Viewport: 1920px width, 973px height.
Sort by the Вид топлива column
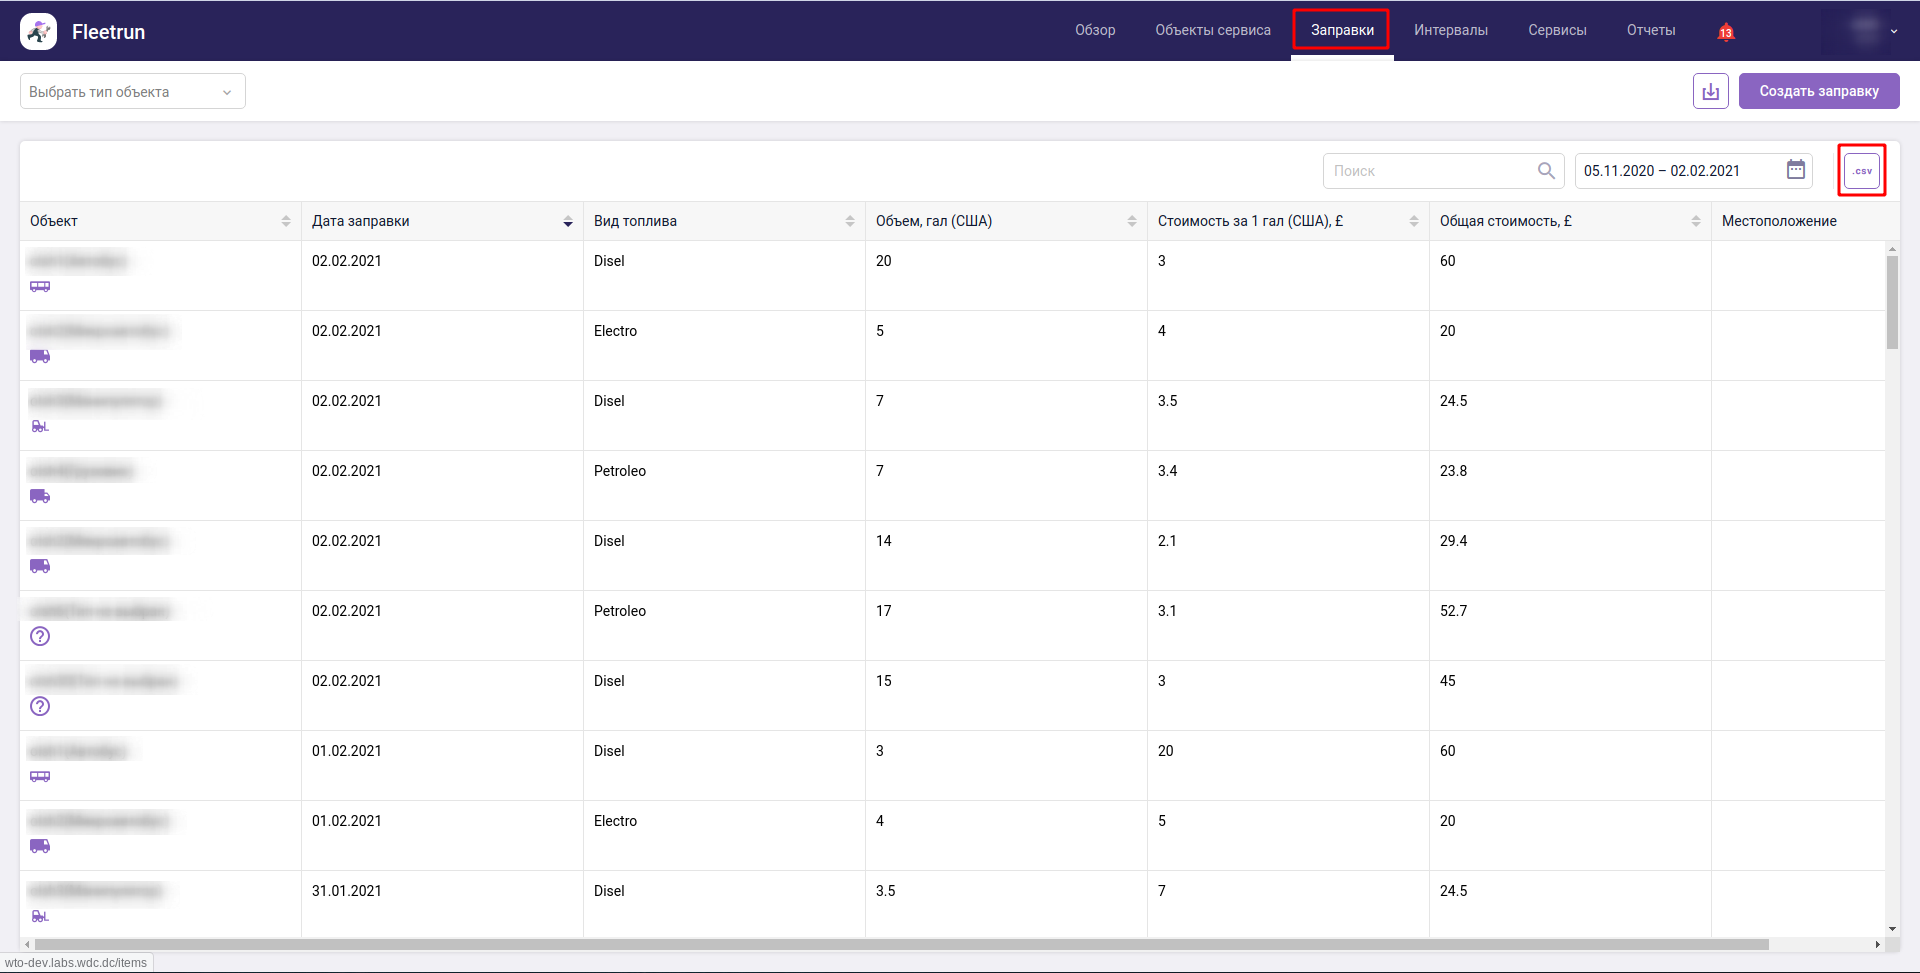click(849, 221)
